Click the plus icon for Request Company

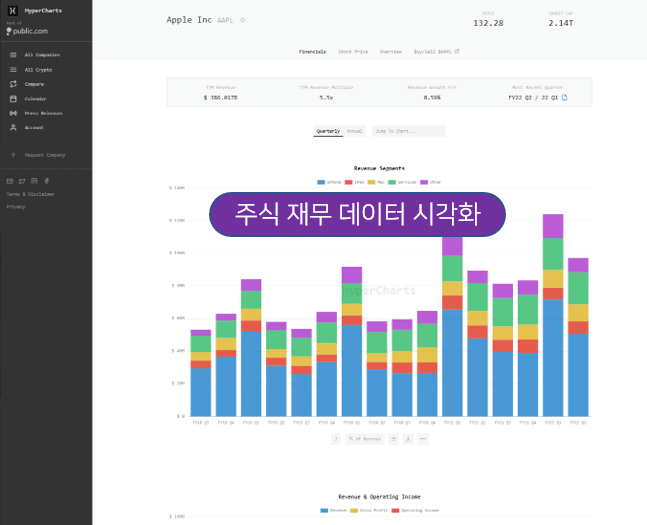13,155
